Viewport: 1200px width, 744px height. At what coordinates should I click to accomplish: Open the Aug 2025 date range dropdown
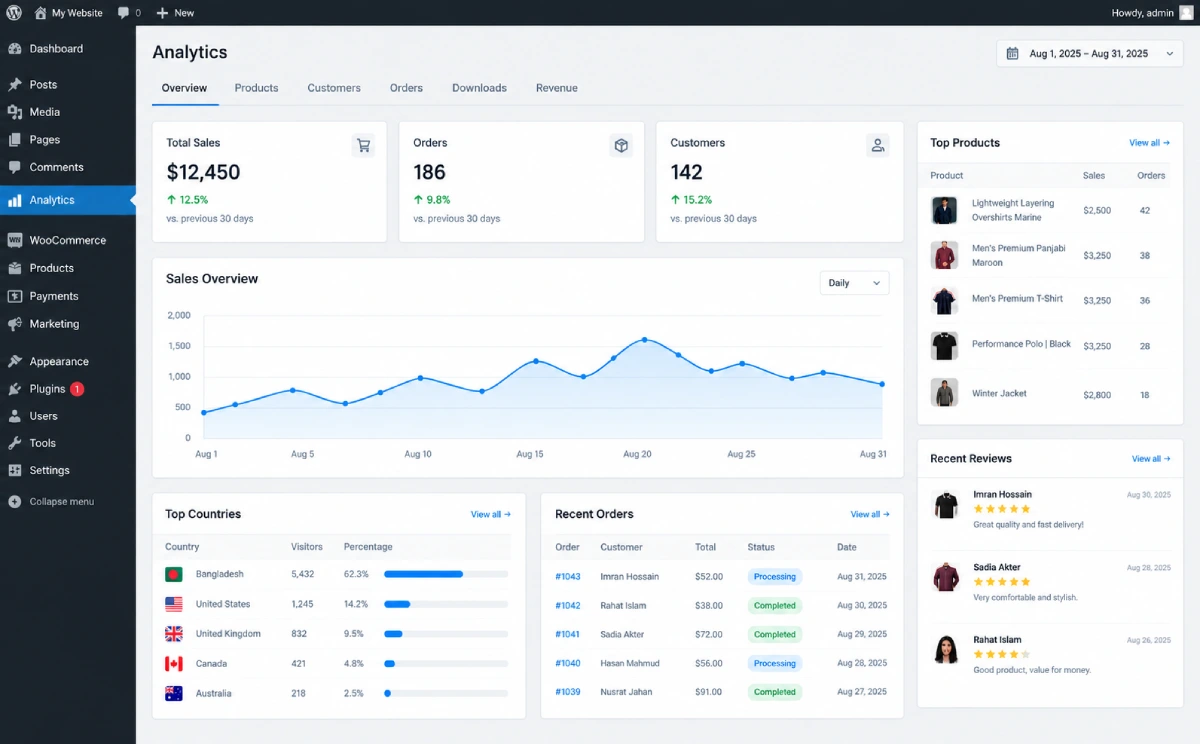[x=1090, y=54]
